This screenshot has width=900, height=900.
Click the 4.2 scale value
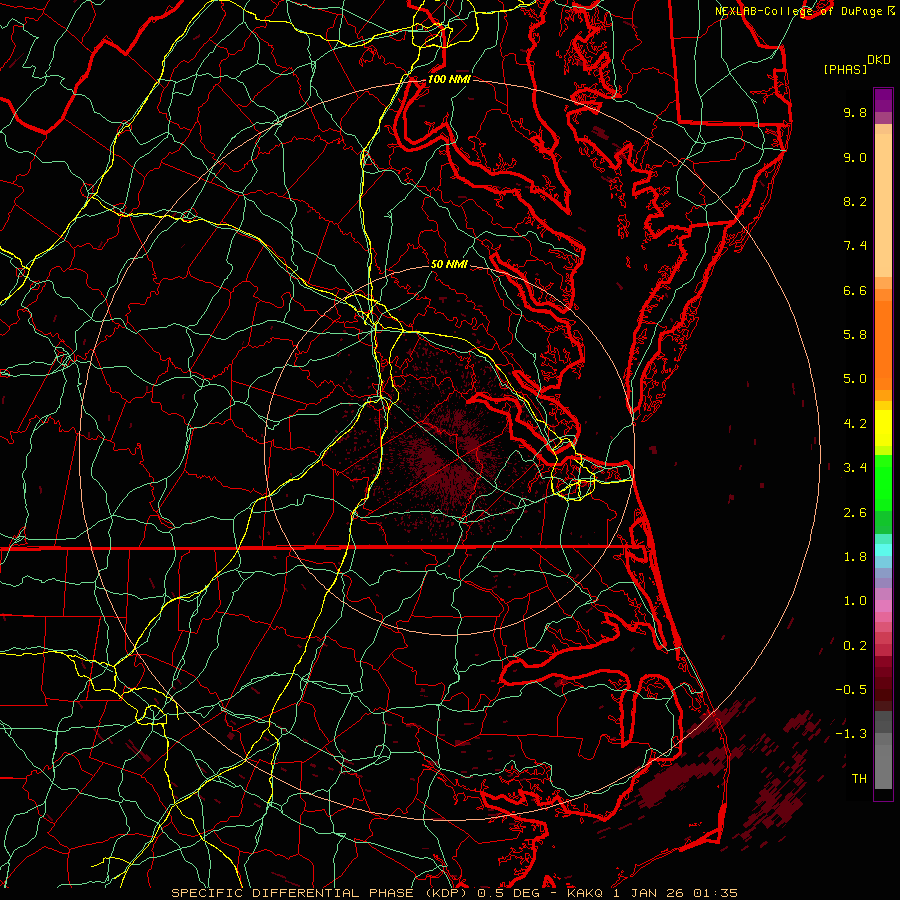[x=855, y=424]
